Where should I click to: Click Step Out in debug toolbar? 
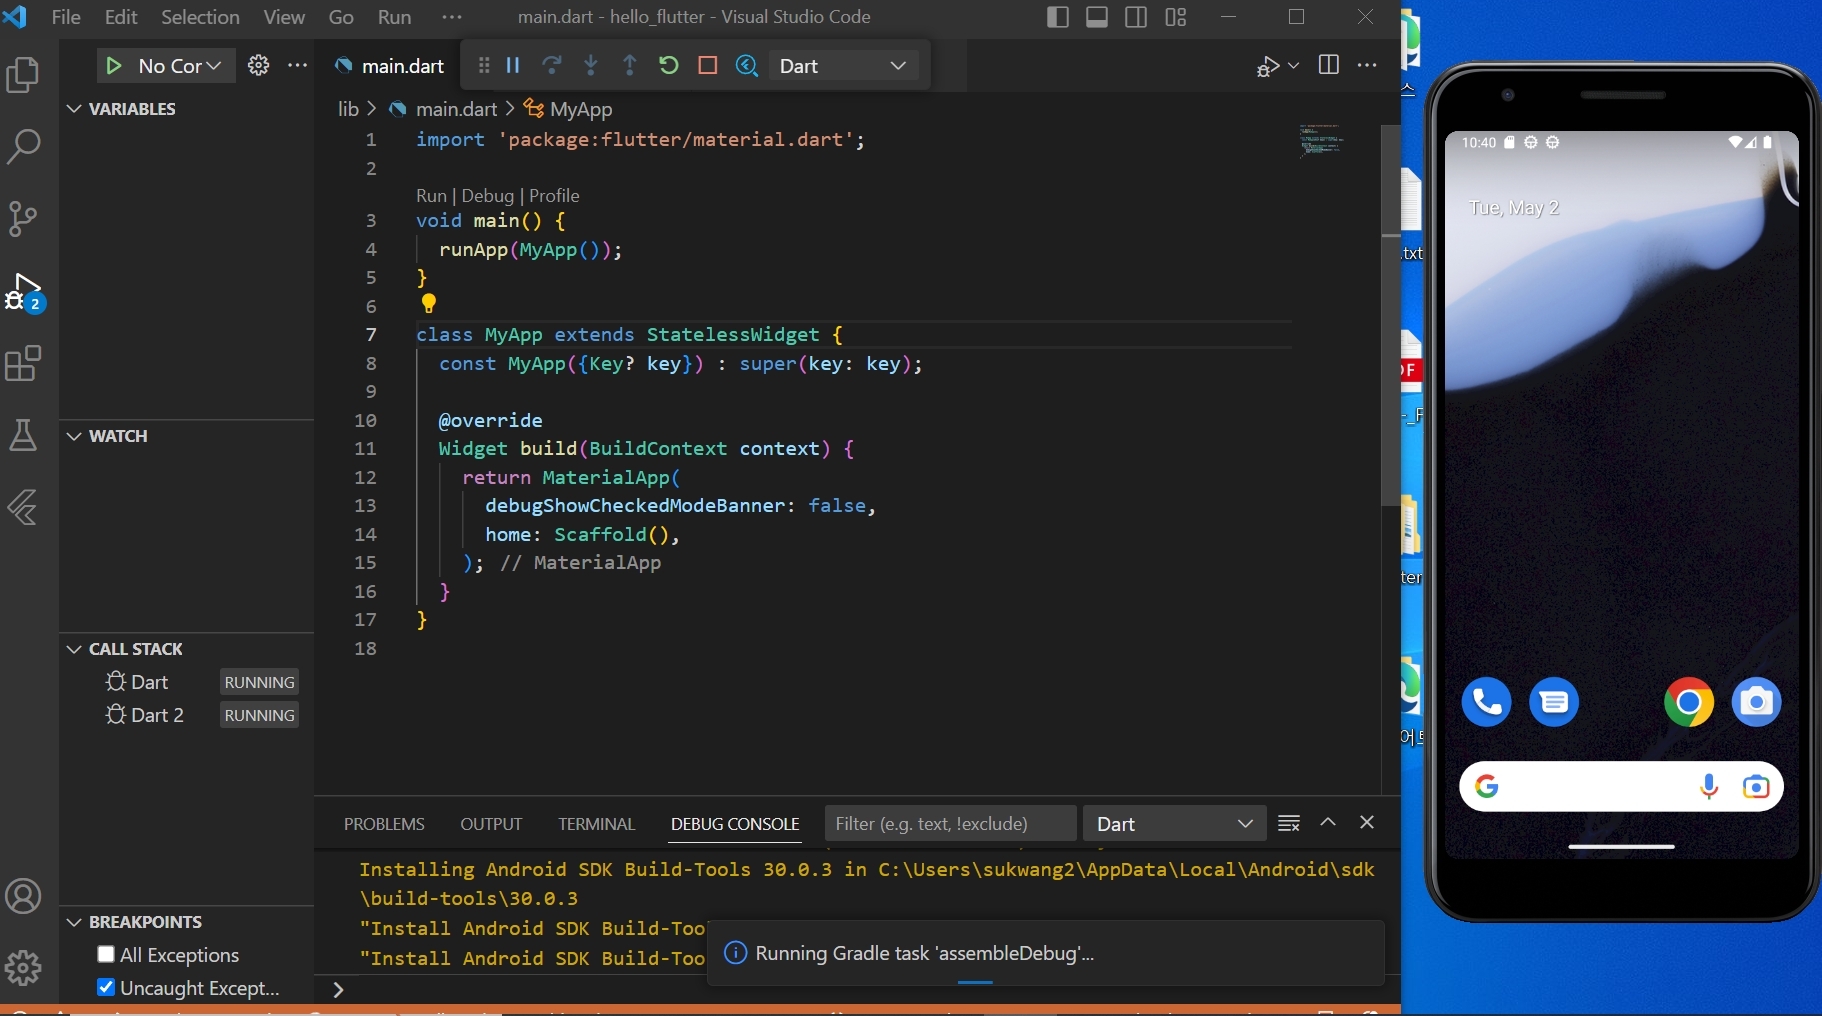pyautogui.click(x=630, y=65)
